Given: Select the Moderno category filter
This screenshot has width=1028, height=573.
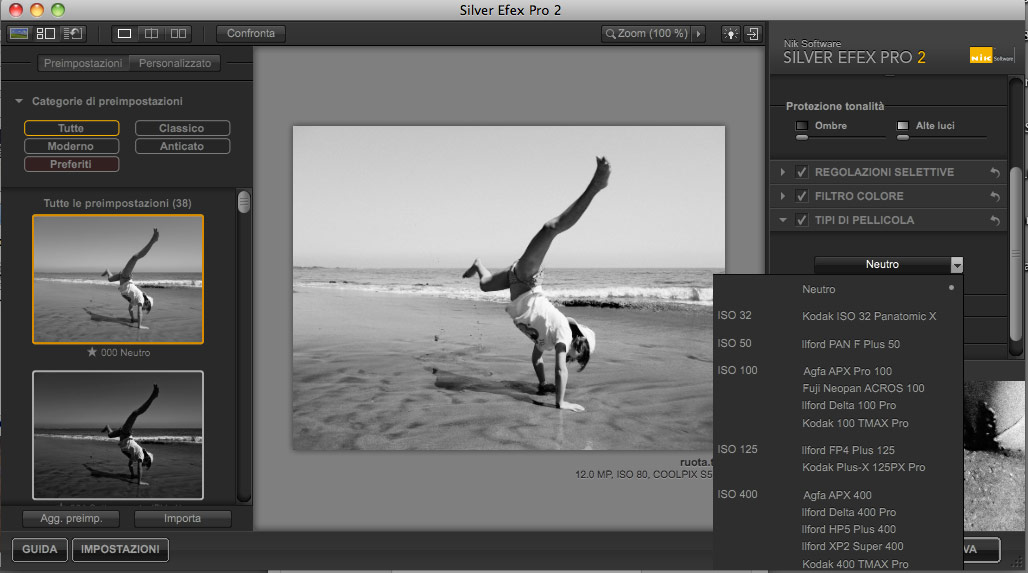Looking at the screenshot, I should (71, 146).
